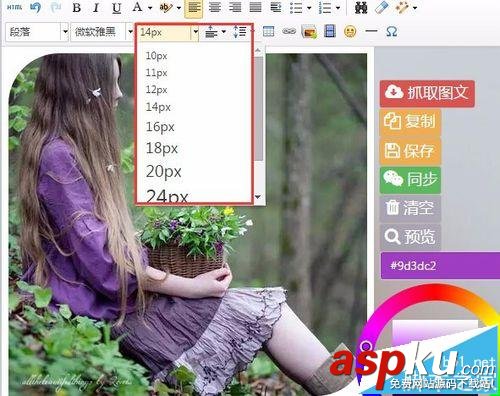500x396 pixels.
Task: Click the 预览 preview button
Action: 410,237
